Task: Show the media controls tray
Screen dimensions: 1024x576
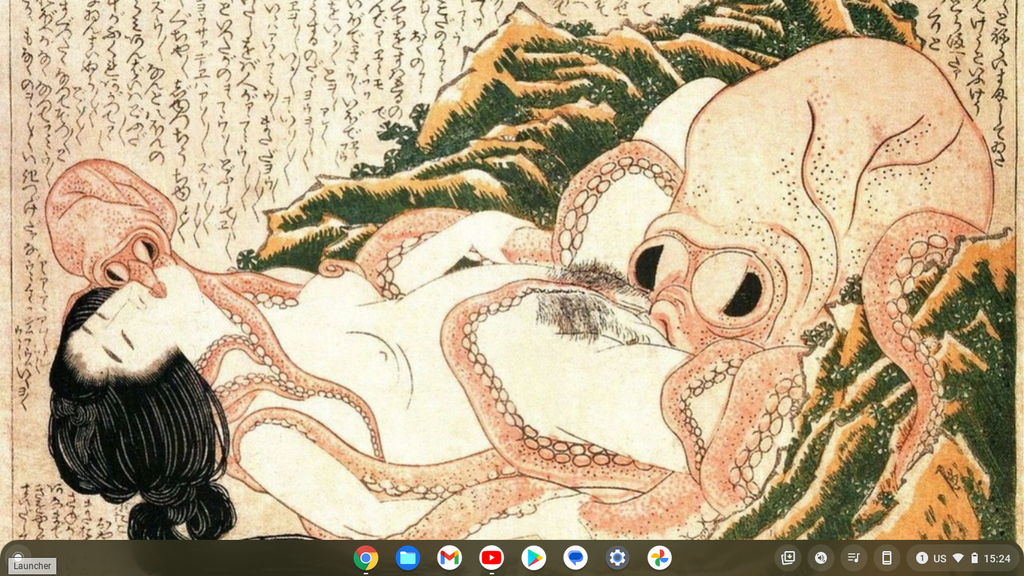Action: point(854,558)
